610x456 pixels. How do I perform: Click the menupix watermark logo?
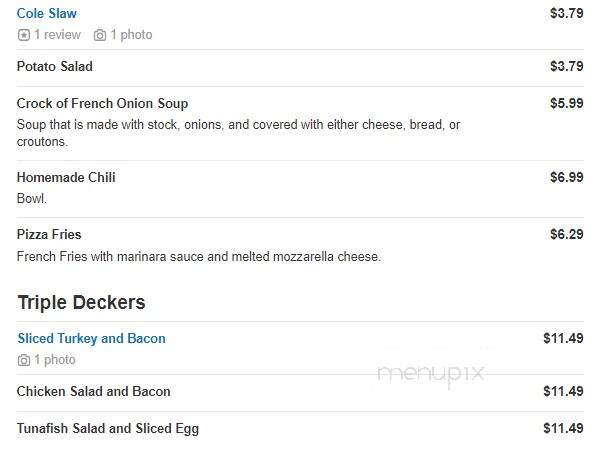coord(431,375)
